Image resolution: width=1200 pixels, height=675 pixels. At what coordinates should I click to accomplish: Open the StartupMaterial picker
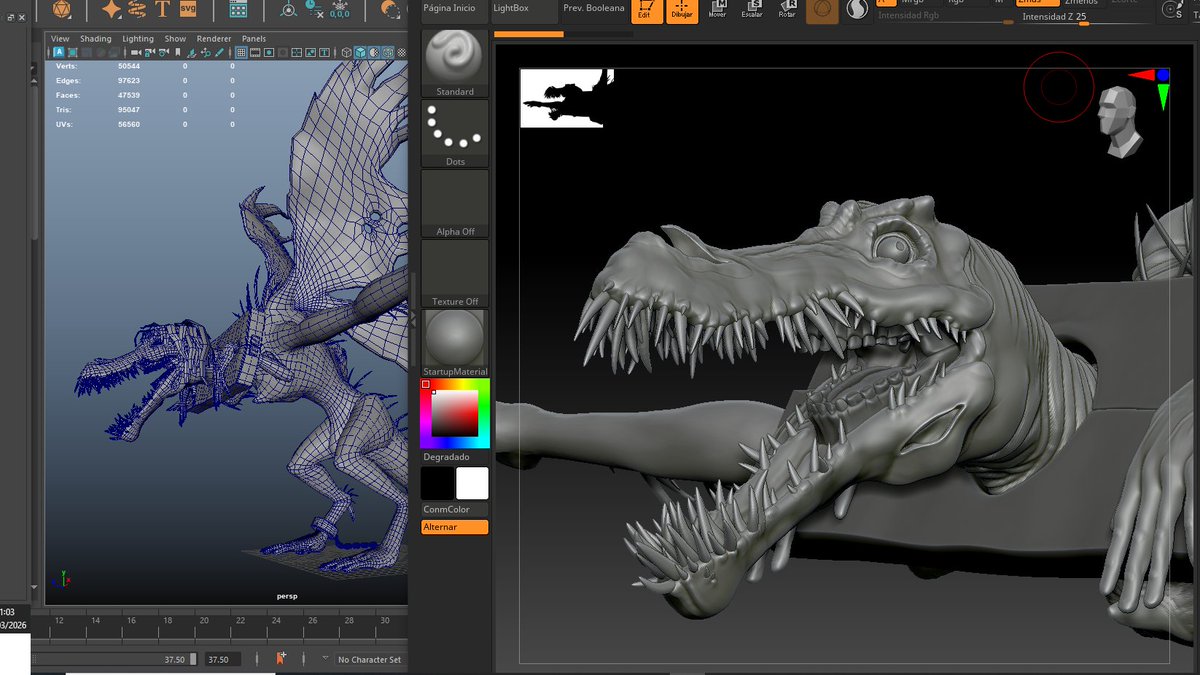[x=455, y=343]
